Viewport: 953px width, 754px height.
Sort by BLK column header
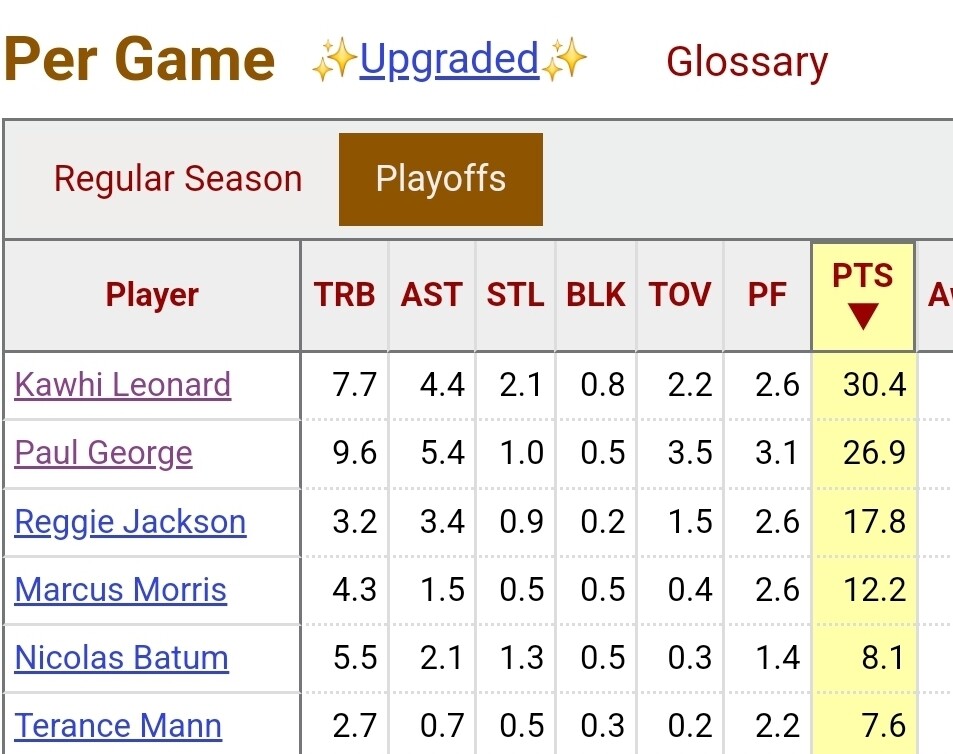(x=596, y=295)
